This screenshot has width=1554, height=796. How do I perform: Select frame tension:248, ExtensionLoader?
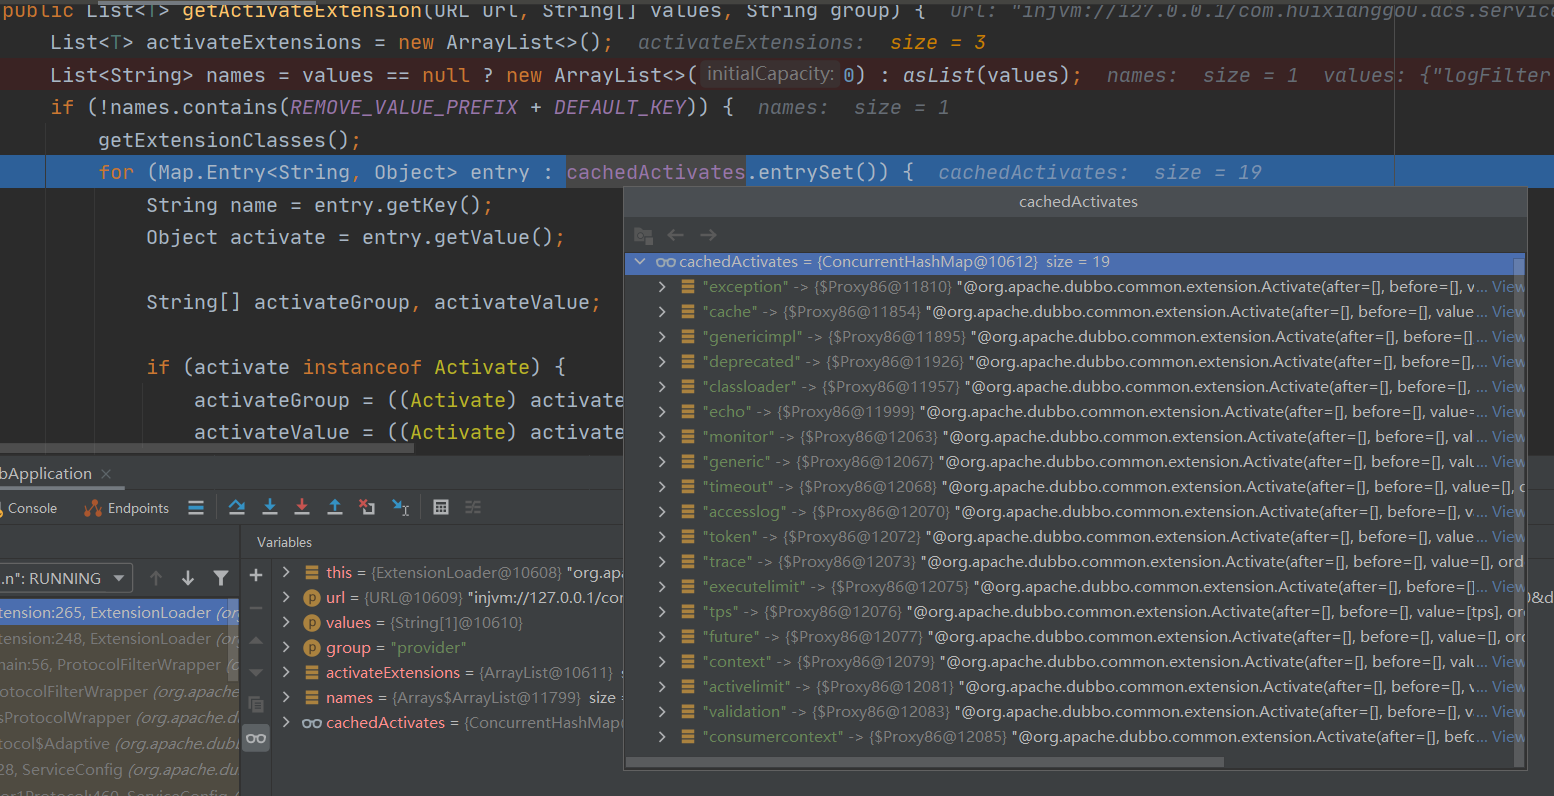(x=119, y=638)
